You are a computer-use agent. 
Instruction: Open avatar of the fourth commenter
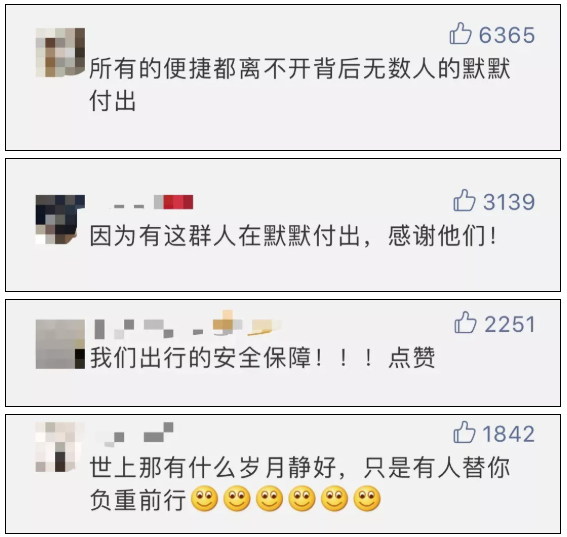60,447
